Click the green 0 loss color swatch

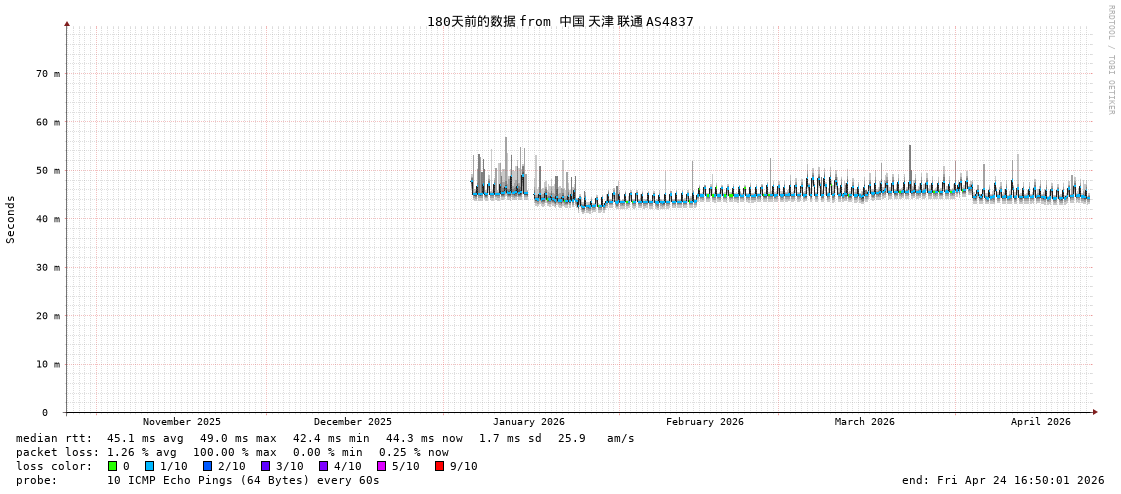(x=113, y=466)
